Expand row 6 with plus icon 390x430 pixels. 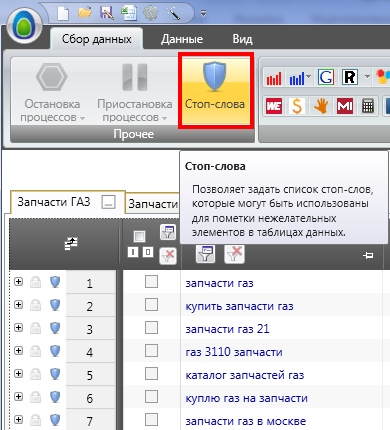pyautogui.click(x=19, y=397)
